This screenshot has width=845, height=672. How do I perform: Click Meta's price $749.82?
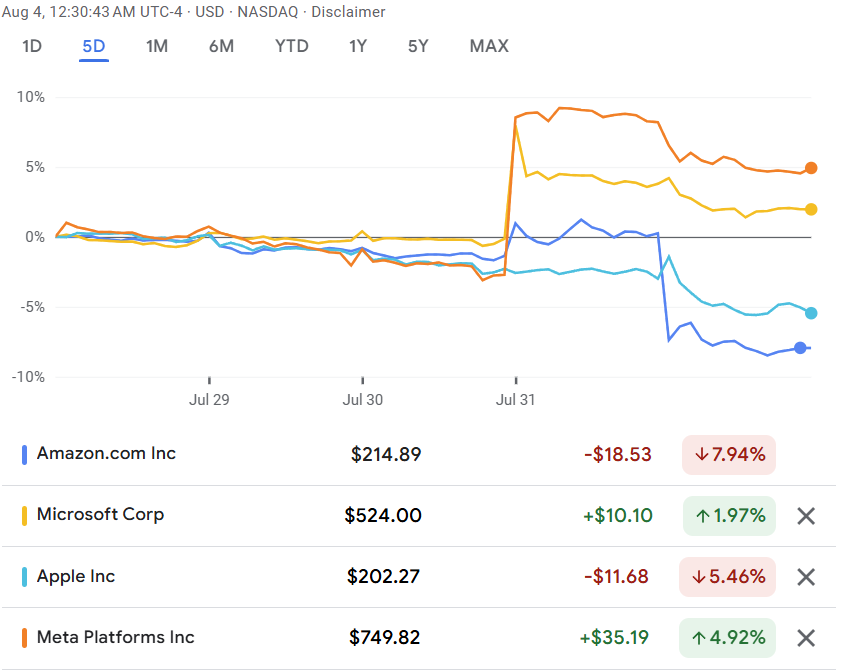[384, 638]
